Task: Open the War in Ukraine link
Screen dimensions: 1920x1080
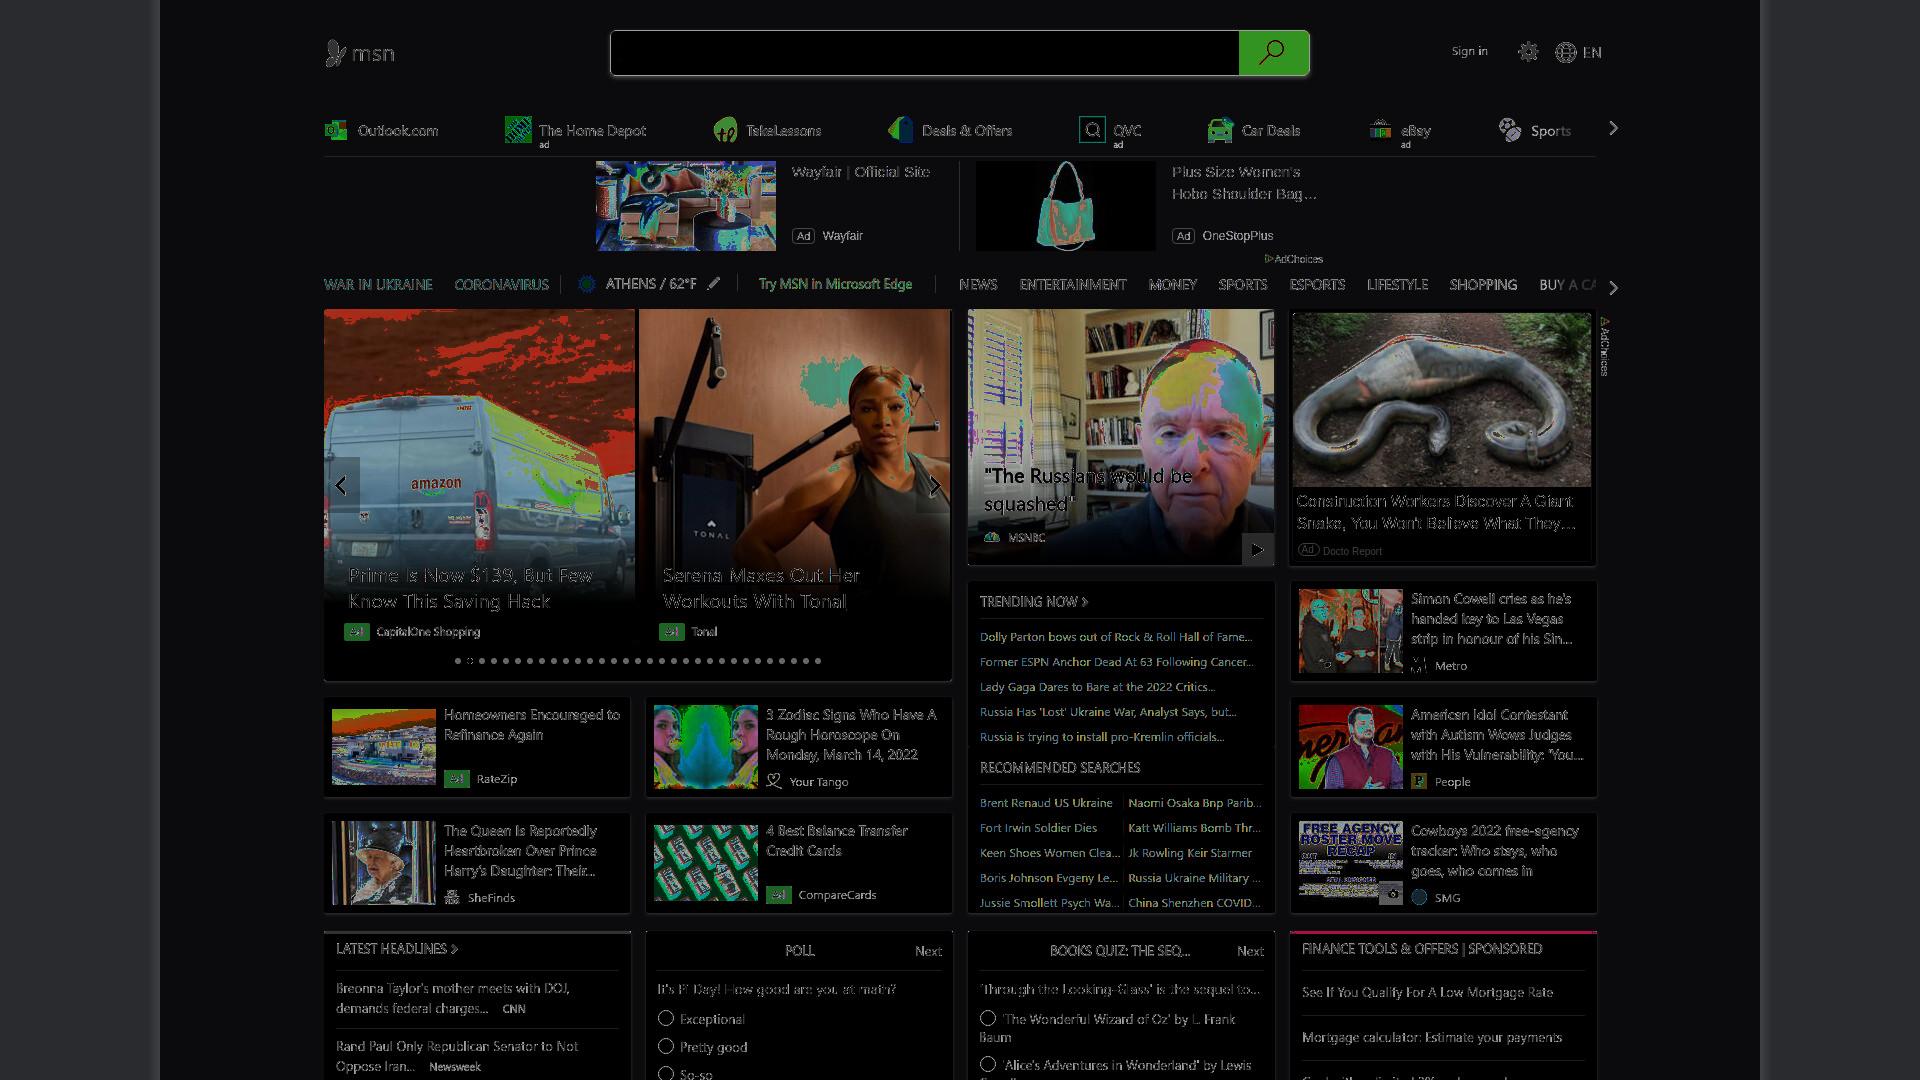Action: click(378, 284)
